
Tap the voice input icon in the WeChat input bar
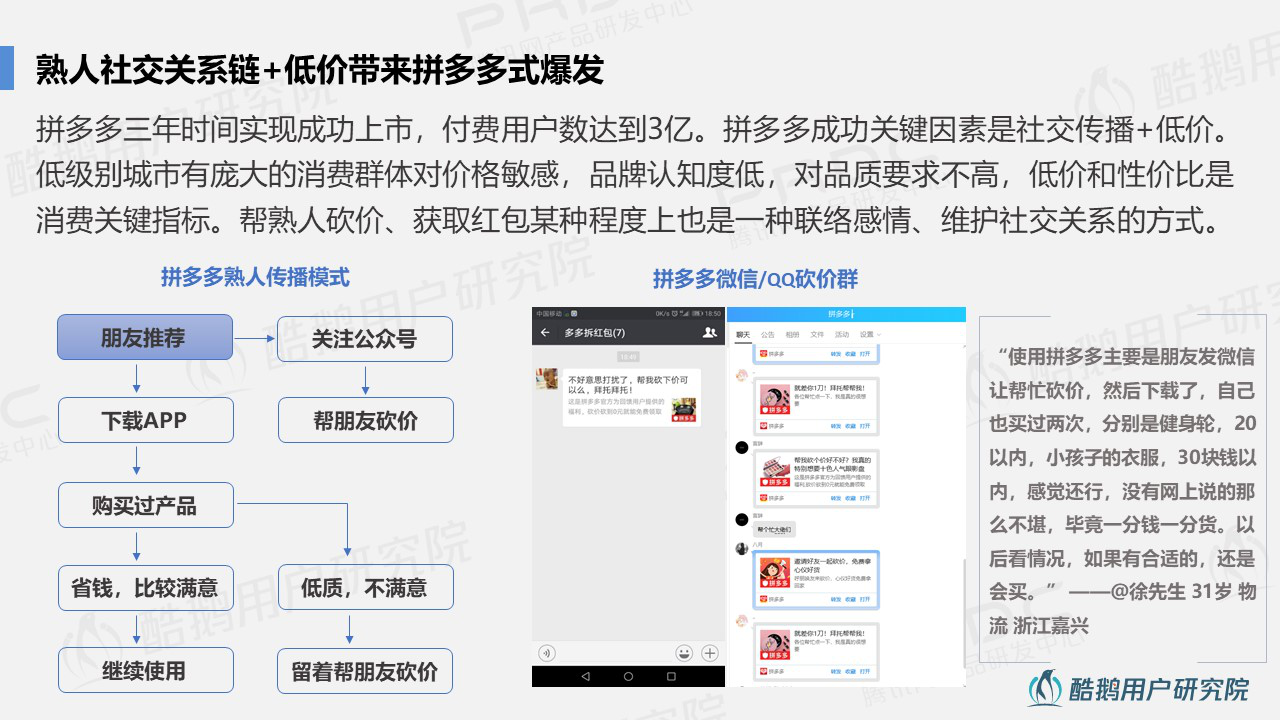pos(547,653)
